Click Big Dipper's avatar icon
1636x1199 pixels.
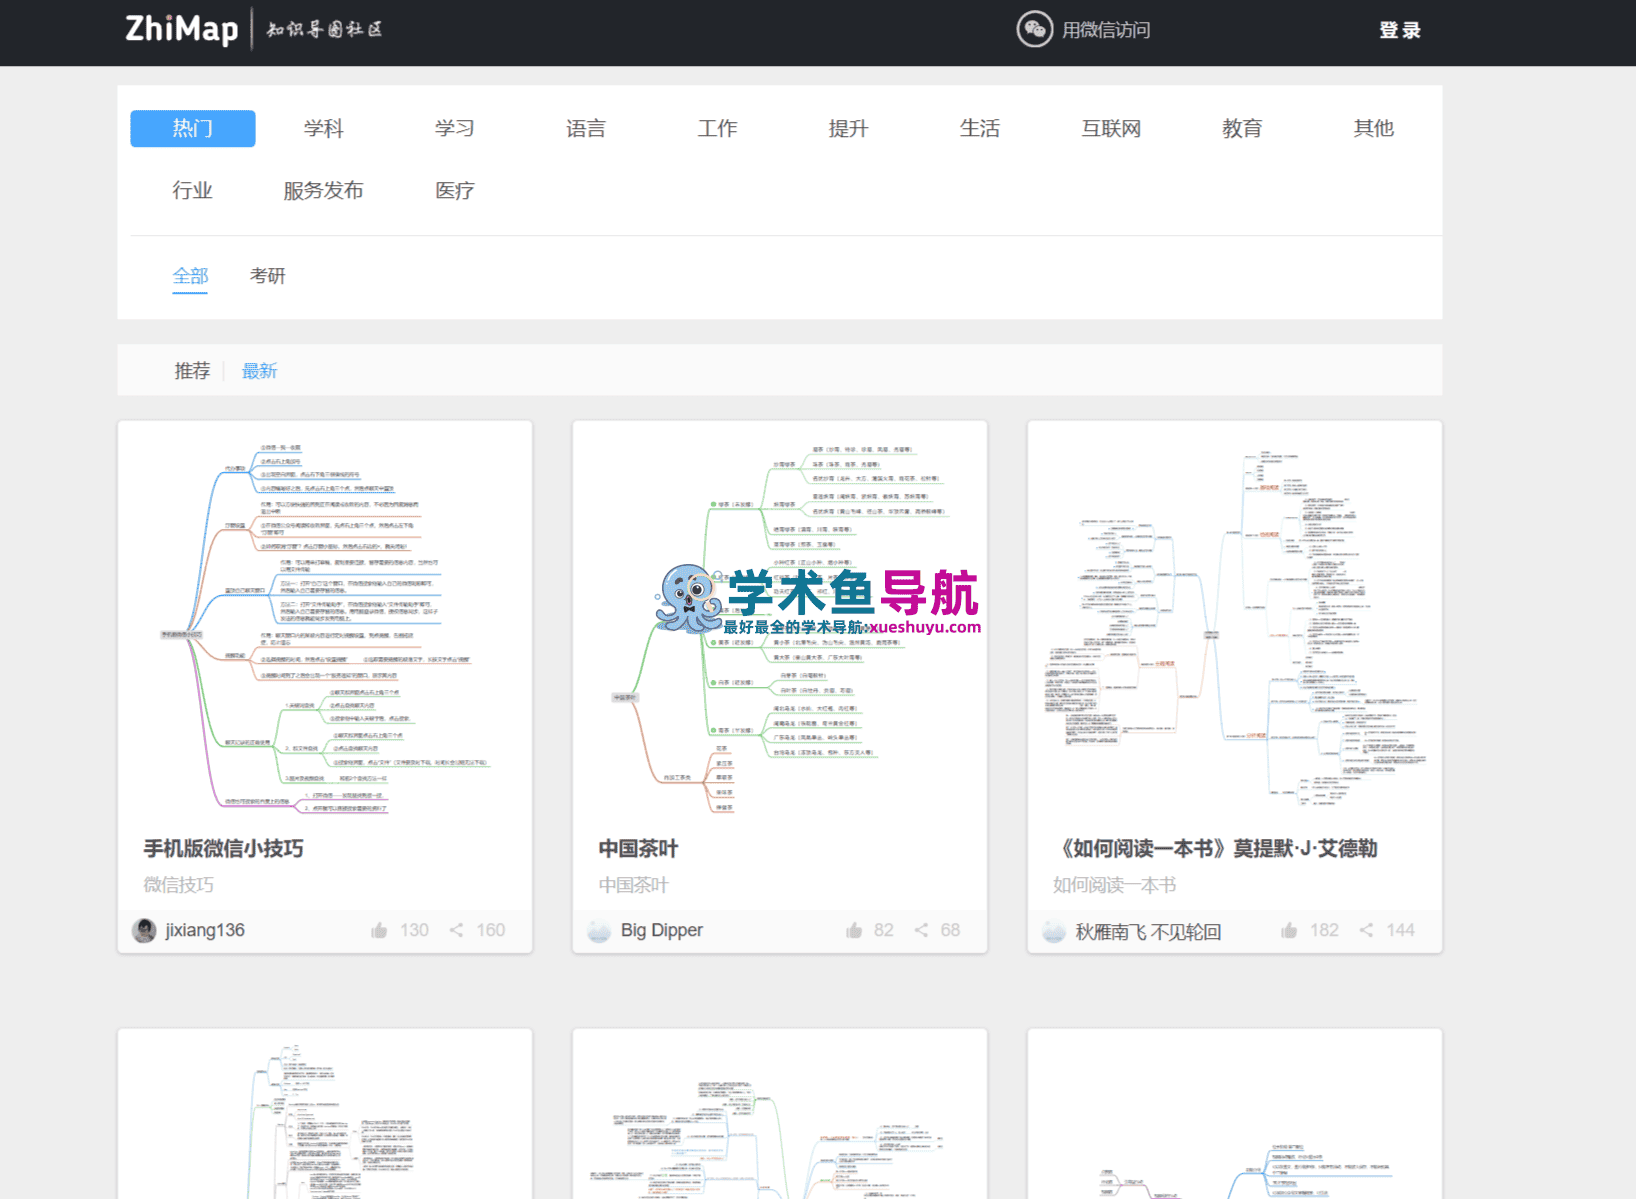tap(599, 931)
